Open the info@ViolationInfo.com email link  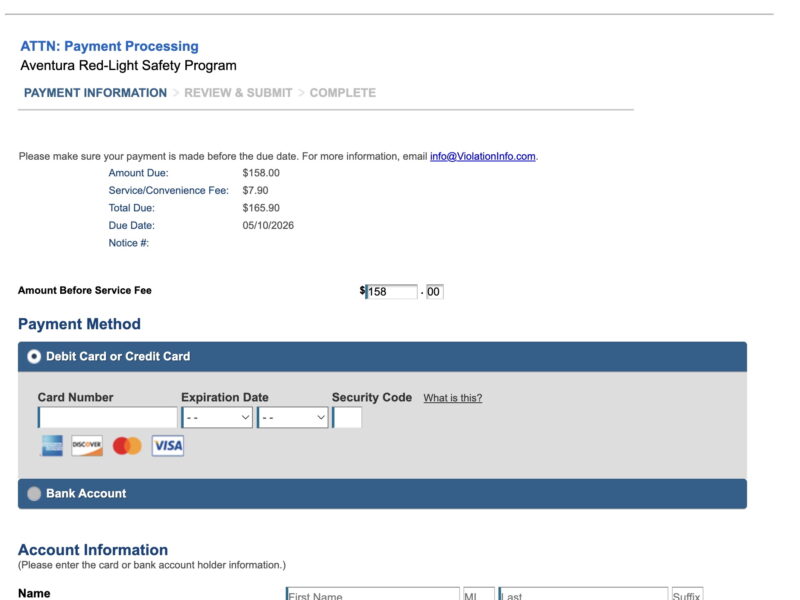coord(483,156)
